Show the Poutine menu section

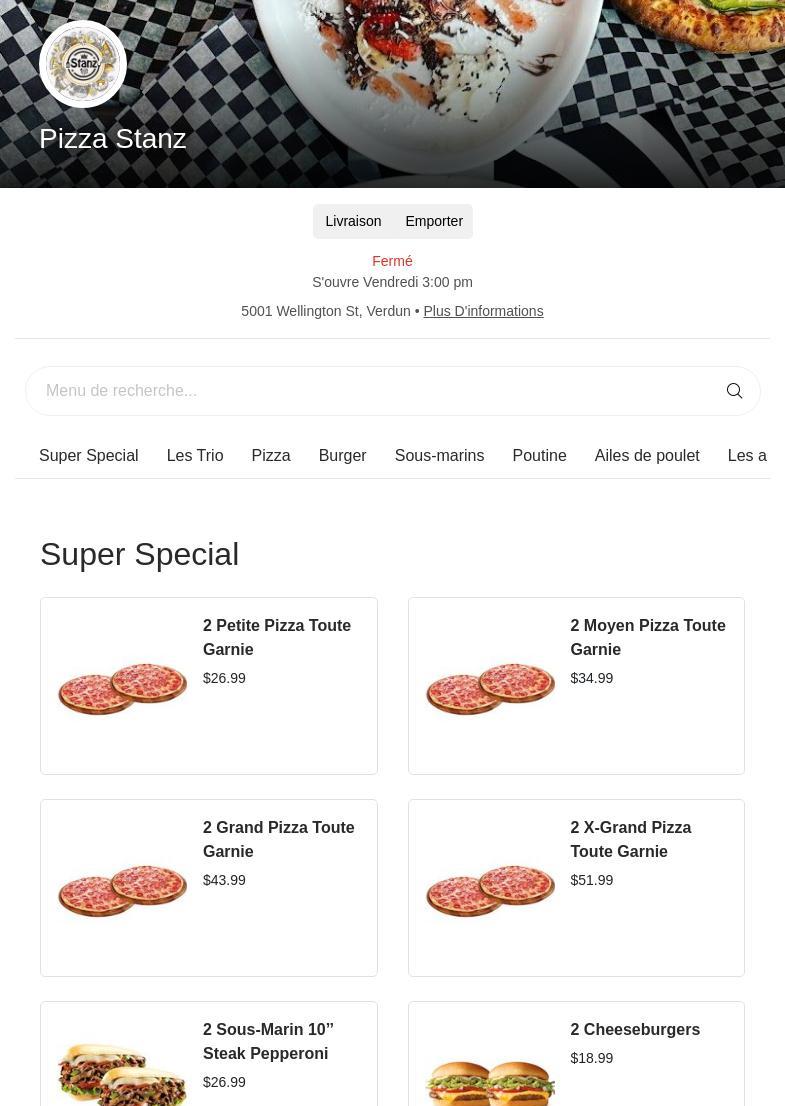coord(539,455)
